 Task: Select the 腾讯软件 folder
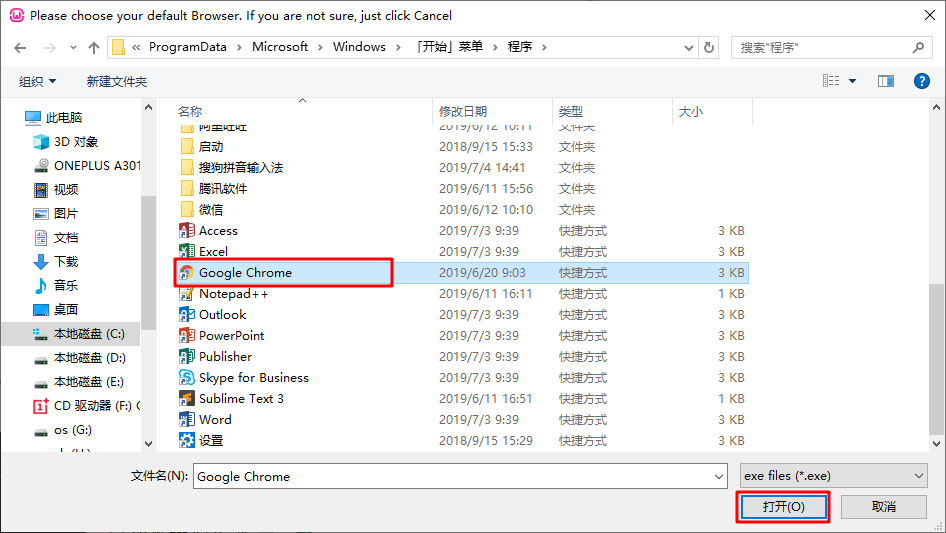tap(214, 188)
